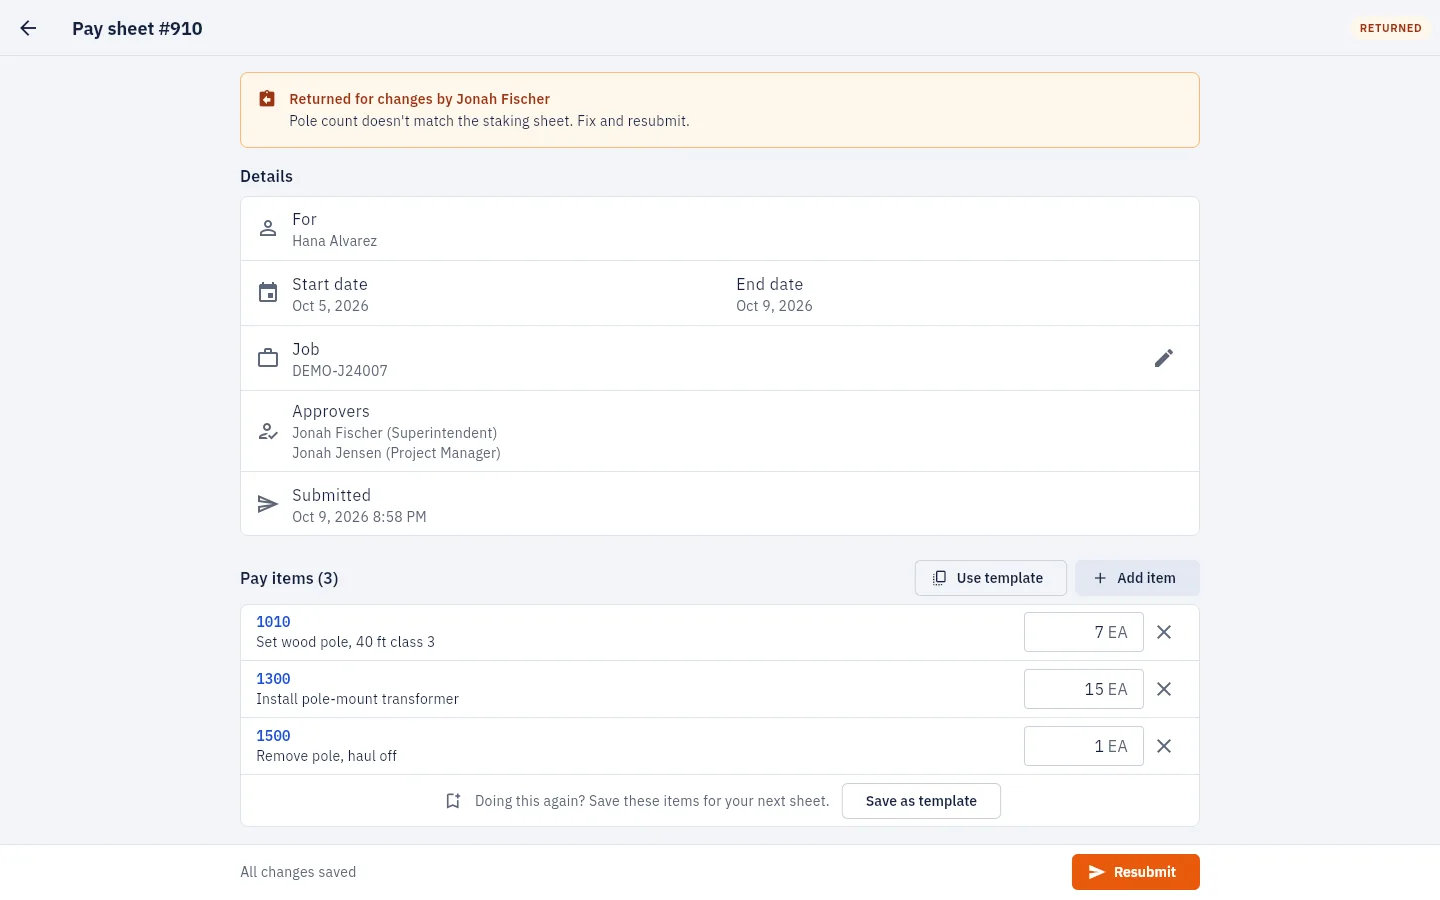
Task: Go back using the arrow icon
Action: [x=28, y=28]
